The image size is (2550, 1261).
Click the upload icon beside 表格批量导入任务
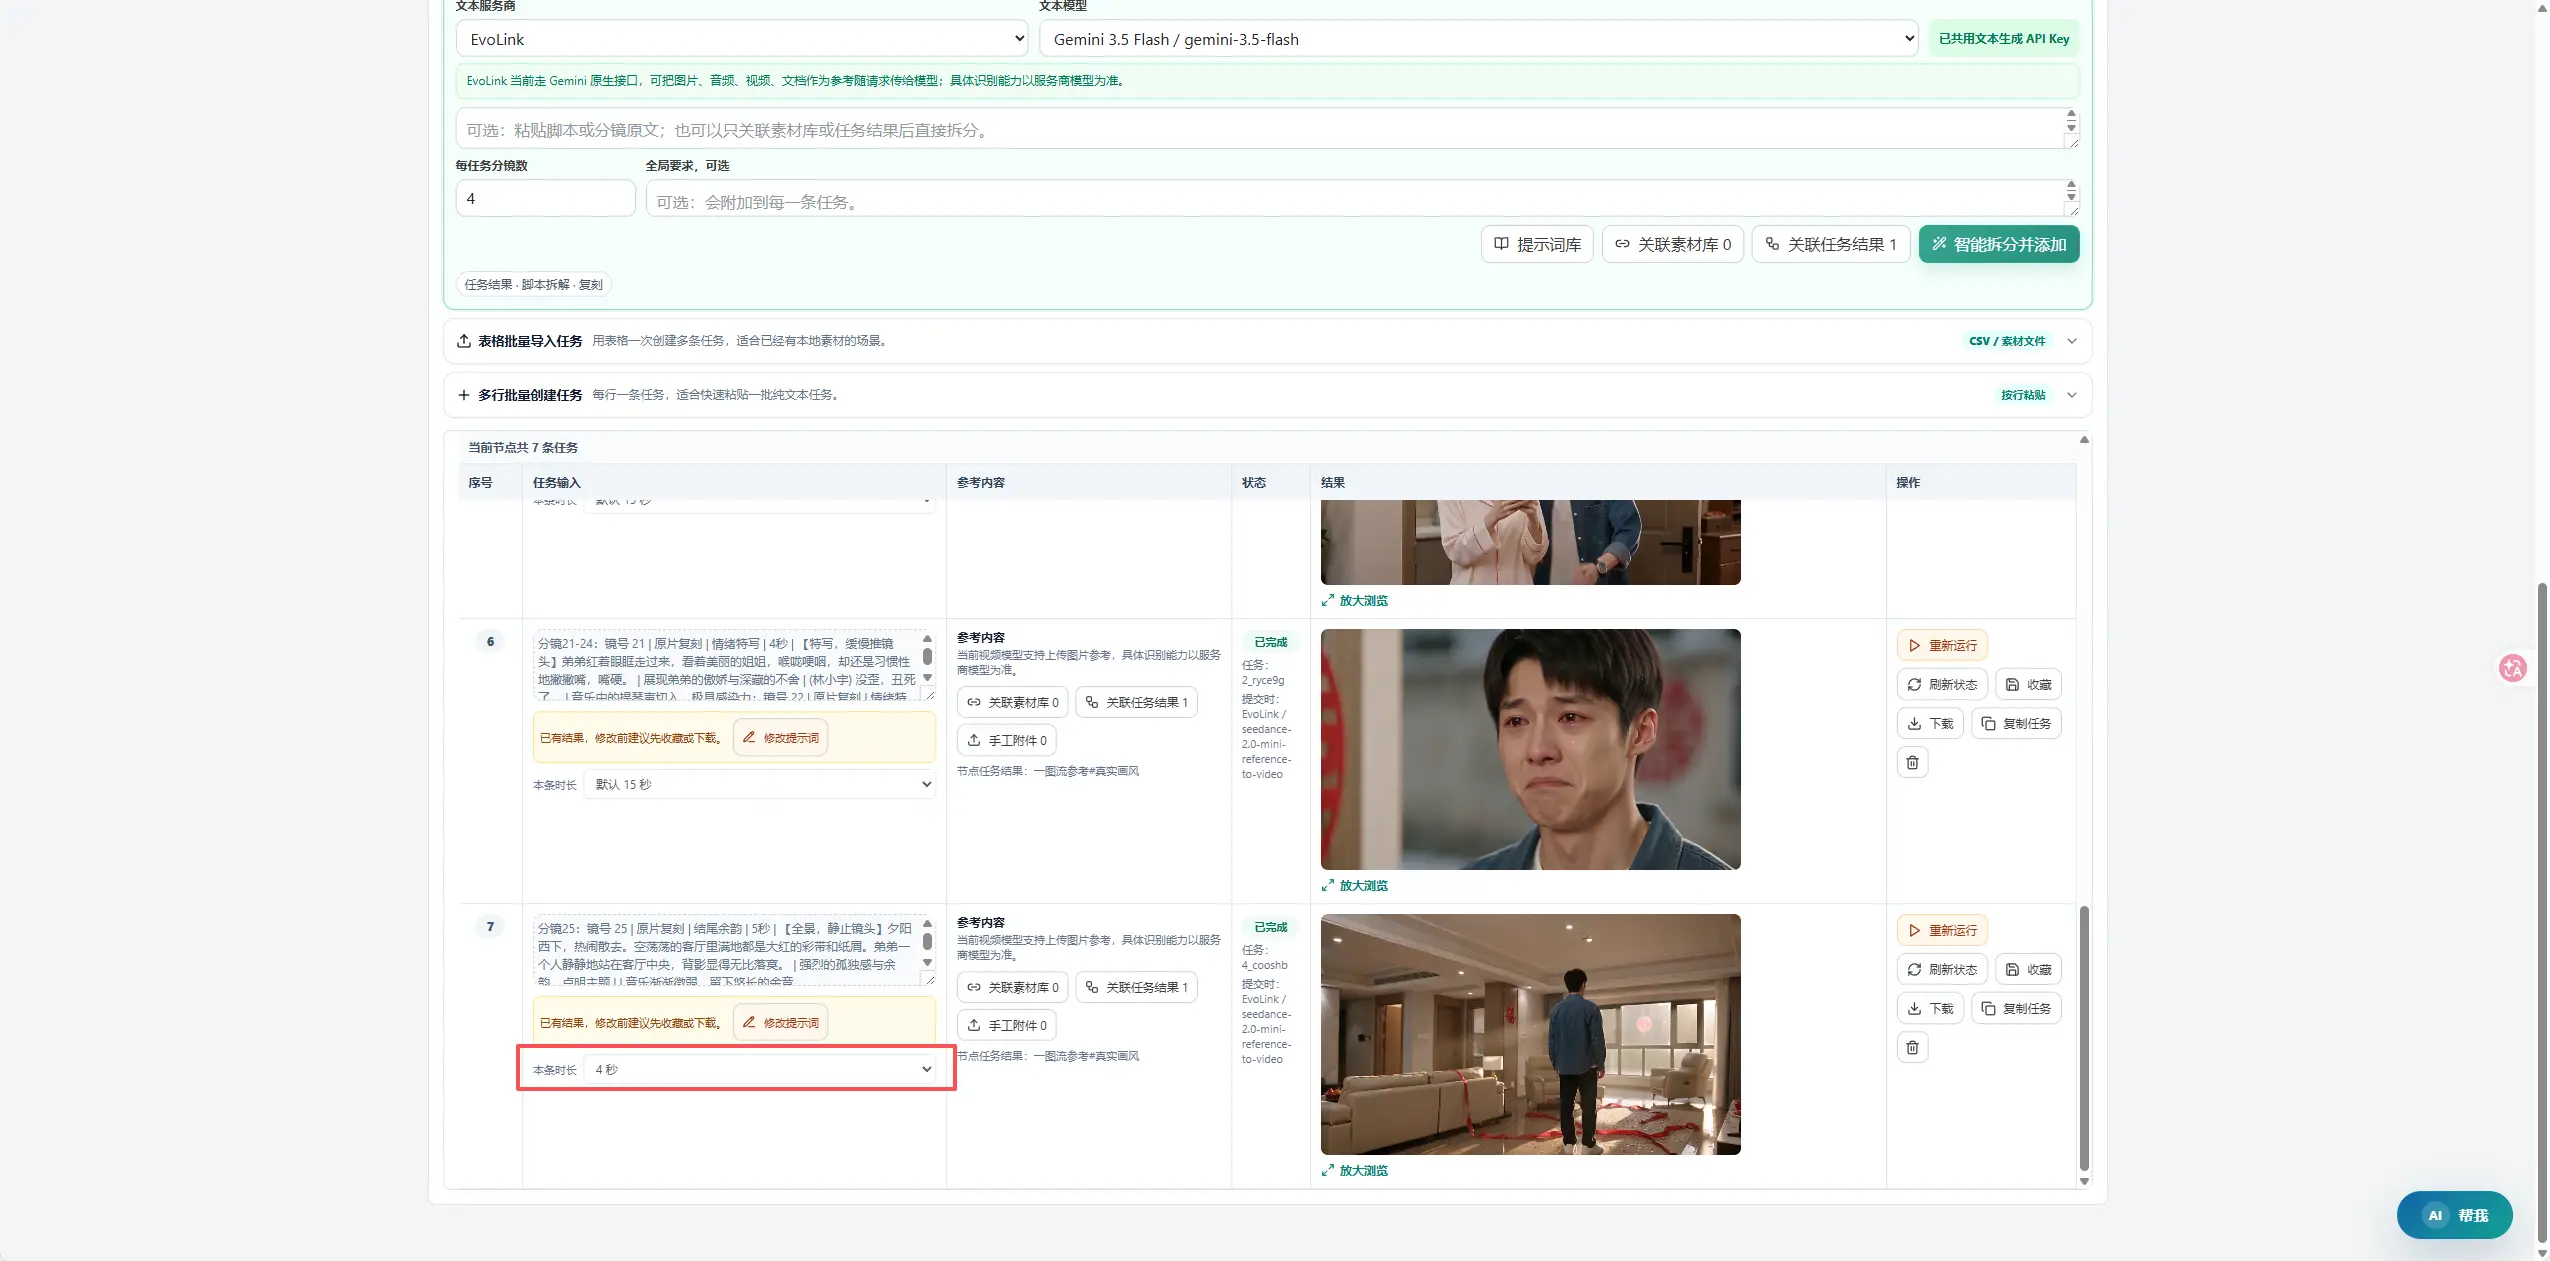(x=464, y=341)
